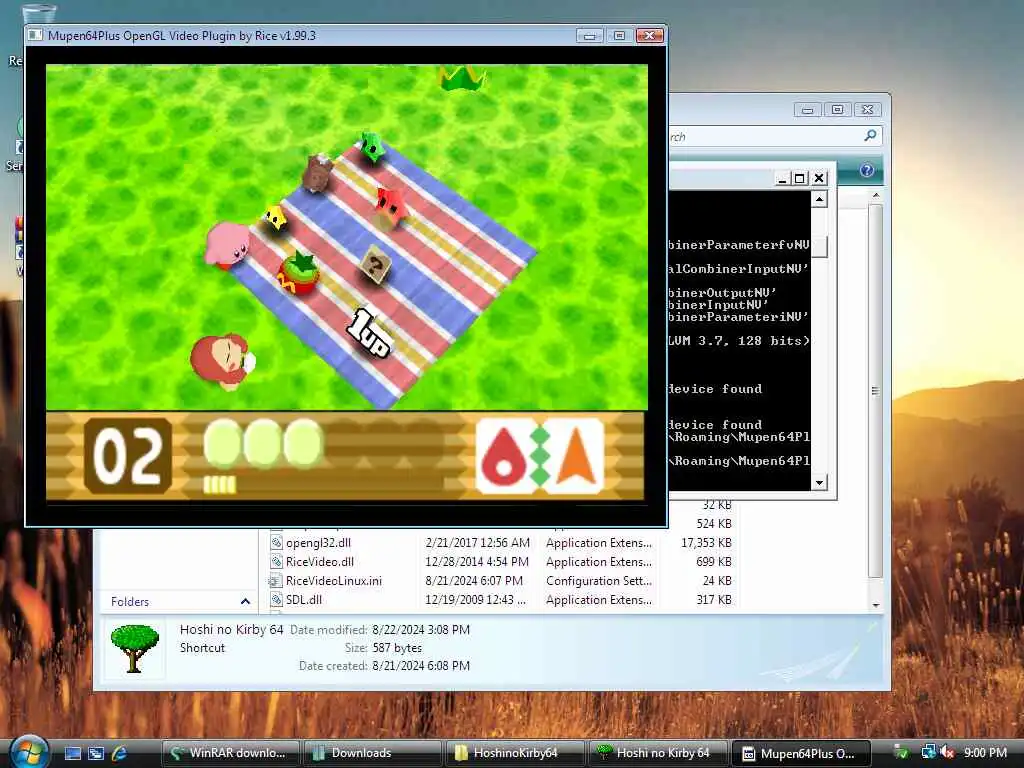Click the lives counter 02 in game HUD
Image resolution: width=1024 pixels, height=768 pixels.
128,456
